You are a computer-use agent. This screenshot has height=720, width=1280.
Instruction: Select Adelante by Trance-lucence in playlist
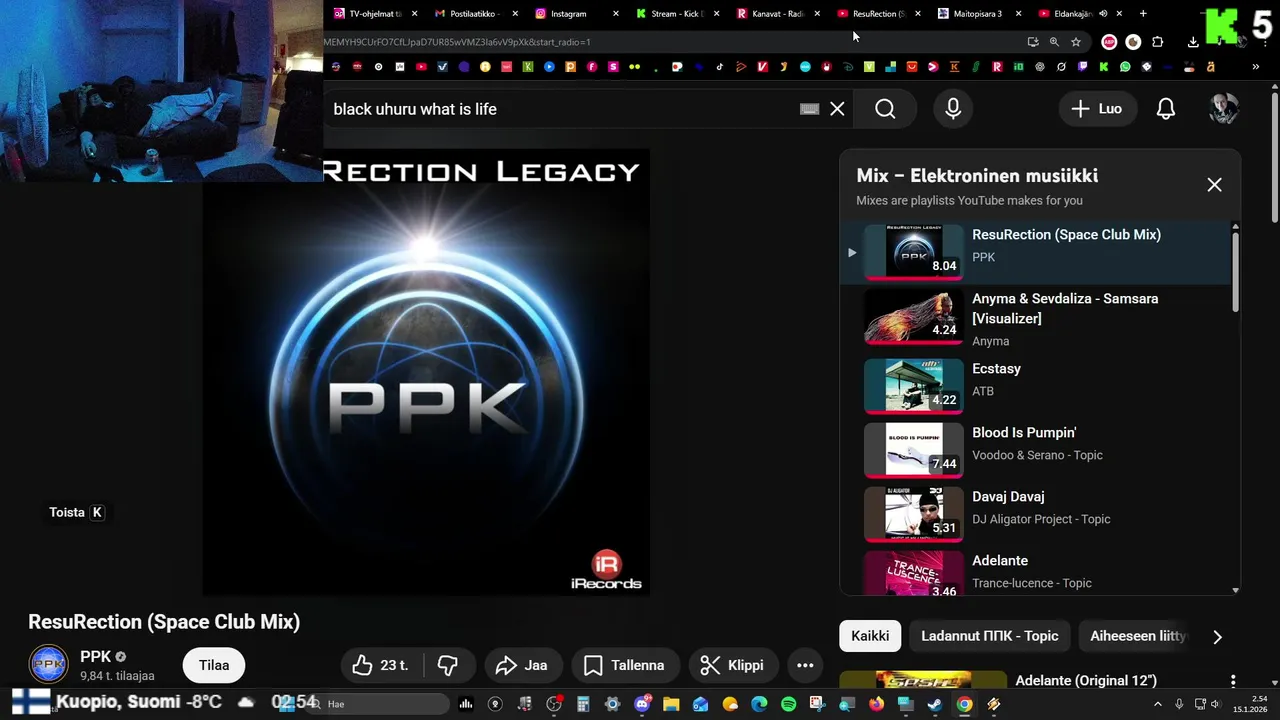(1035, 573)
